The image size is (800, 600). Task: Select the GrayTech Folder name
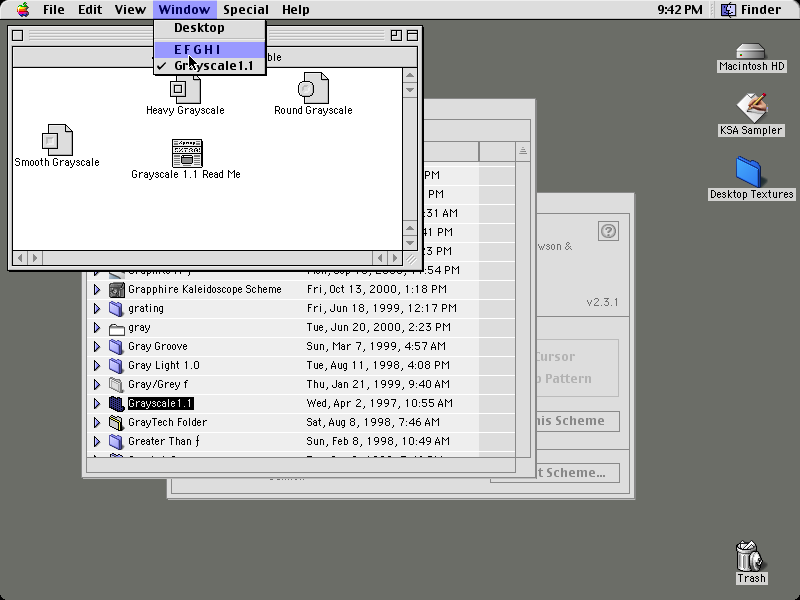(167, 422)
